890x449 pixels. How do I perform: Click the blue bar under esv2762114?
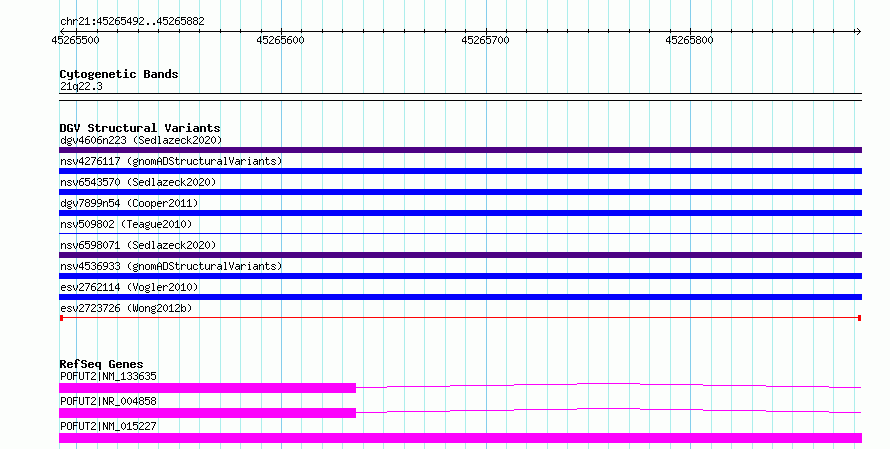[460, 297]
